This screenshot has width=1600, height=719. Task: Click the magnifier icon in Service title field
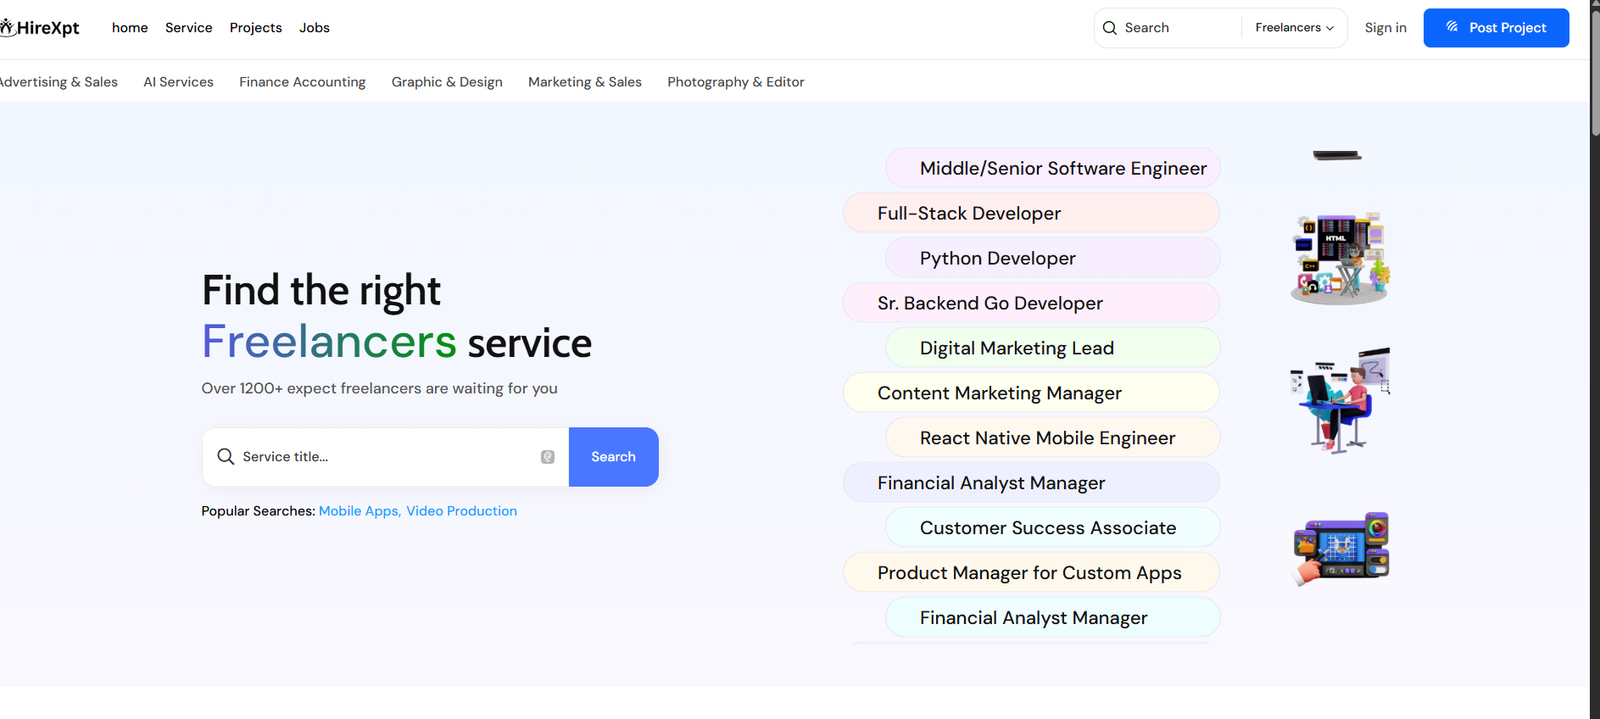click(226, 457)
